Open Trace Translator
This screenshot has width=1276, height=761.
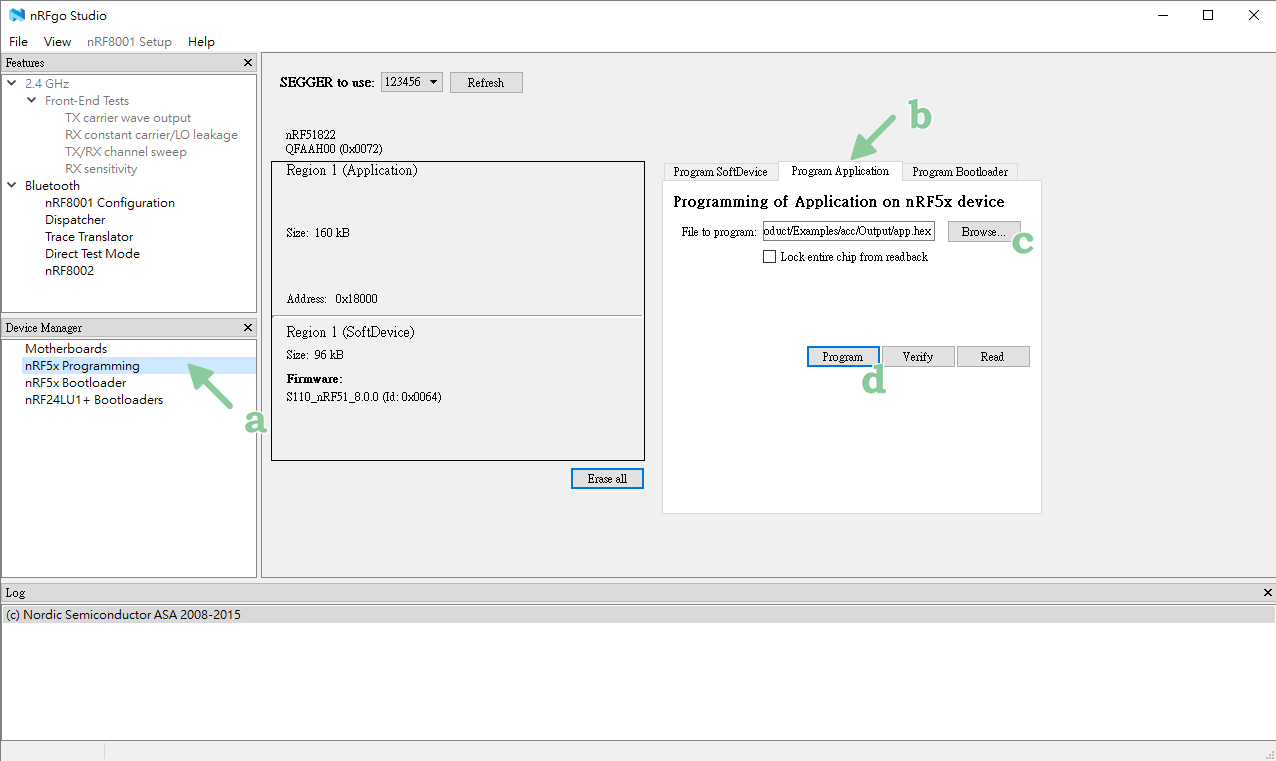(89, 237)
